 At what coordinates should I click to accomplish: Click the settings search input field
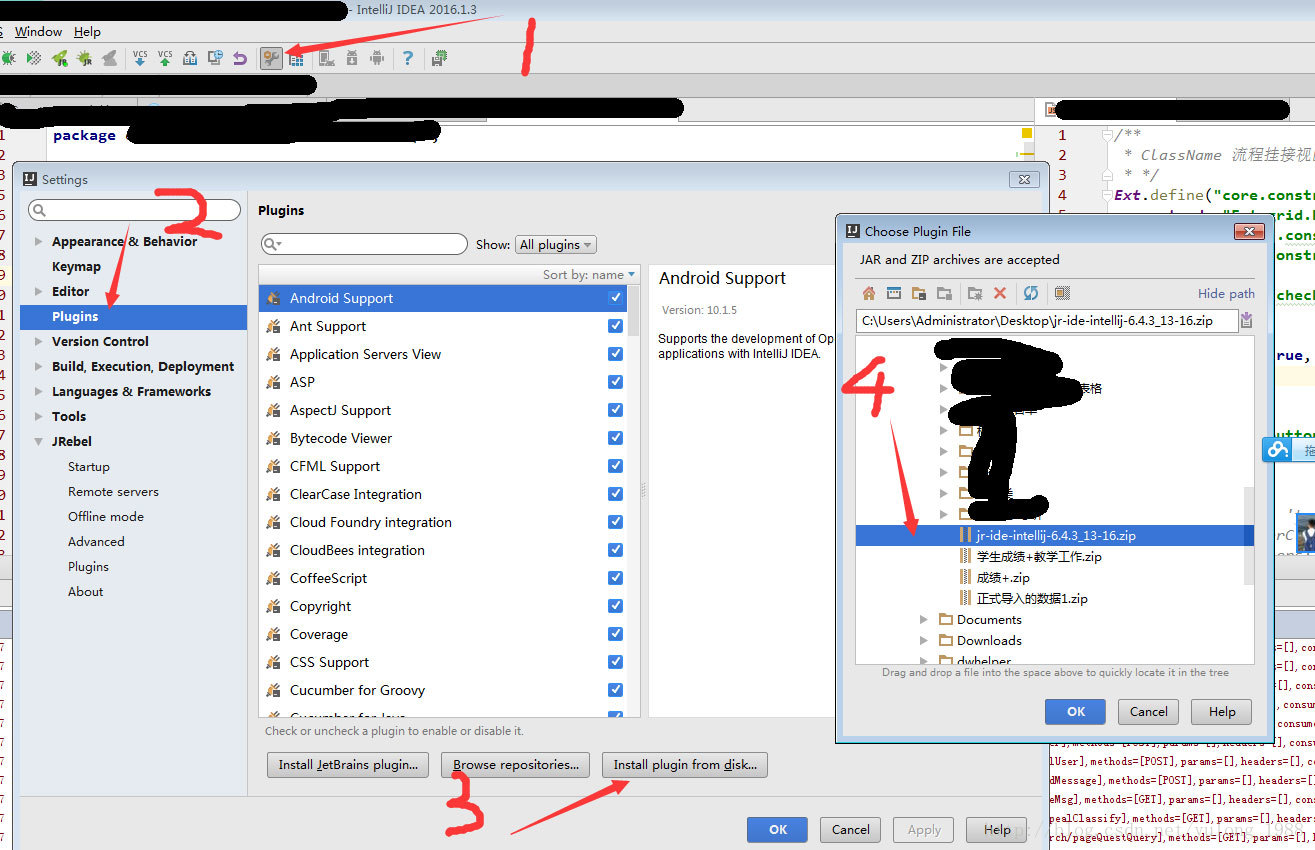(x=134, y=210)
